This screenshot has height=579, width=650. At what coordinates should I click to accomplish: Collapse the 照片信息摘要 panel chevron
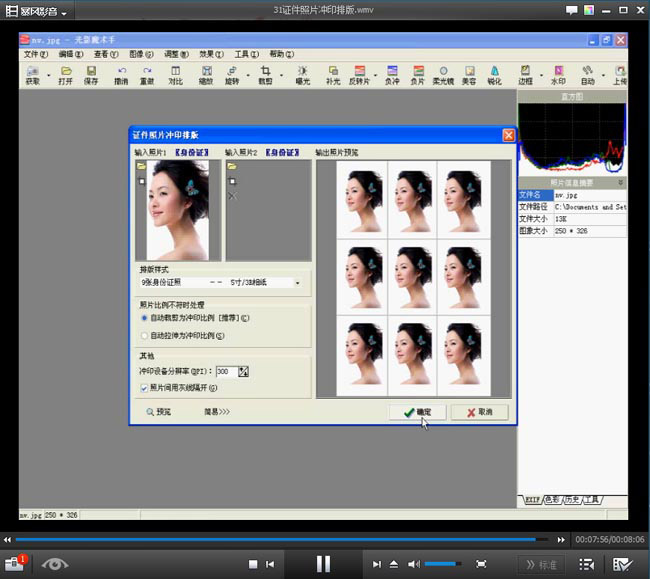(621, 182)
